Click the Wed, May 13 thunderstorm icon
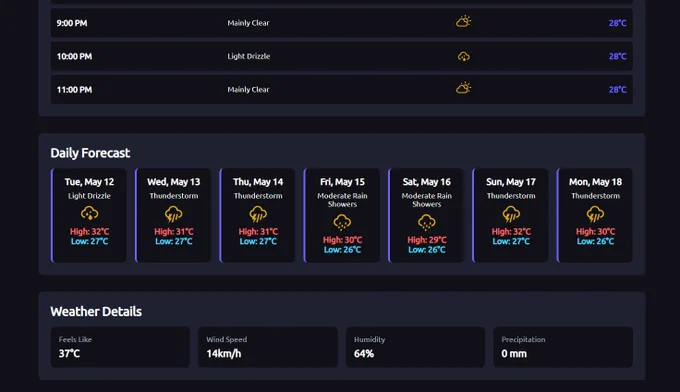The height and width of the screenshot is (392, 680). [x=173, y=214]
